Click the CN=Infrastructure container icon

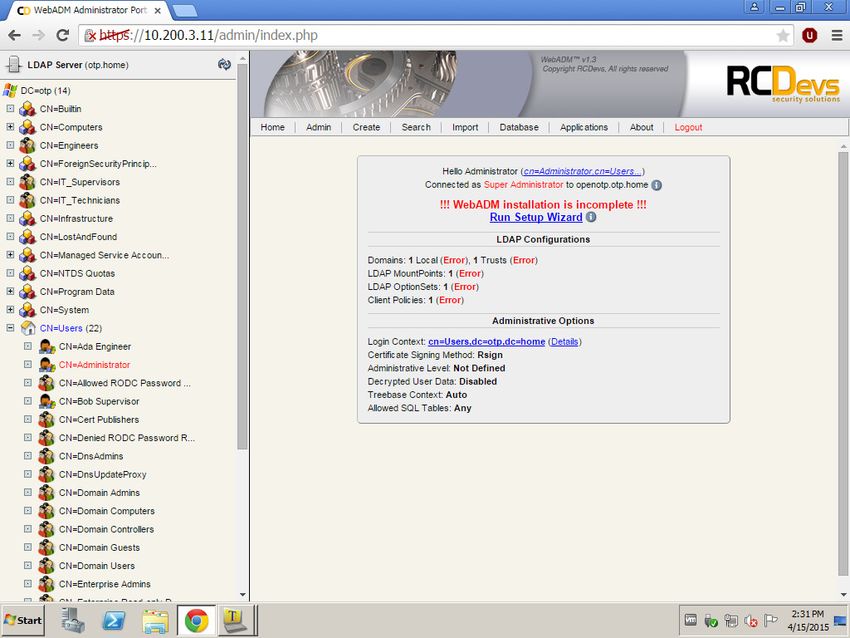click(x=27, y=218)
